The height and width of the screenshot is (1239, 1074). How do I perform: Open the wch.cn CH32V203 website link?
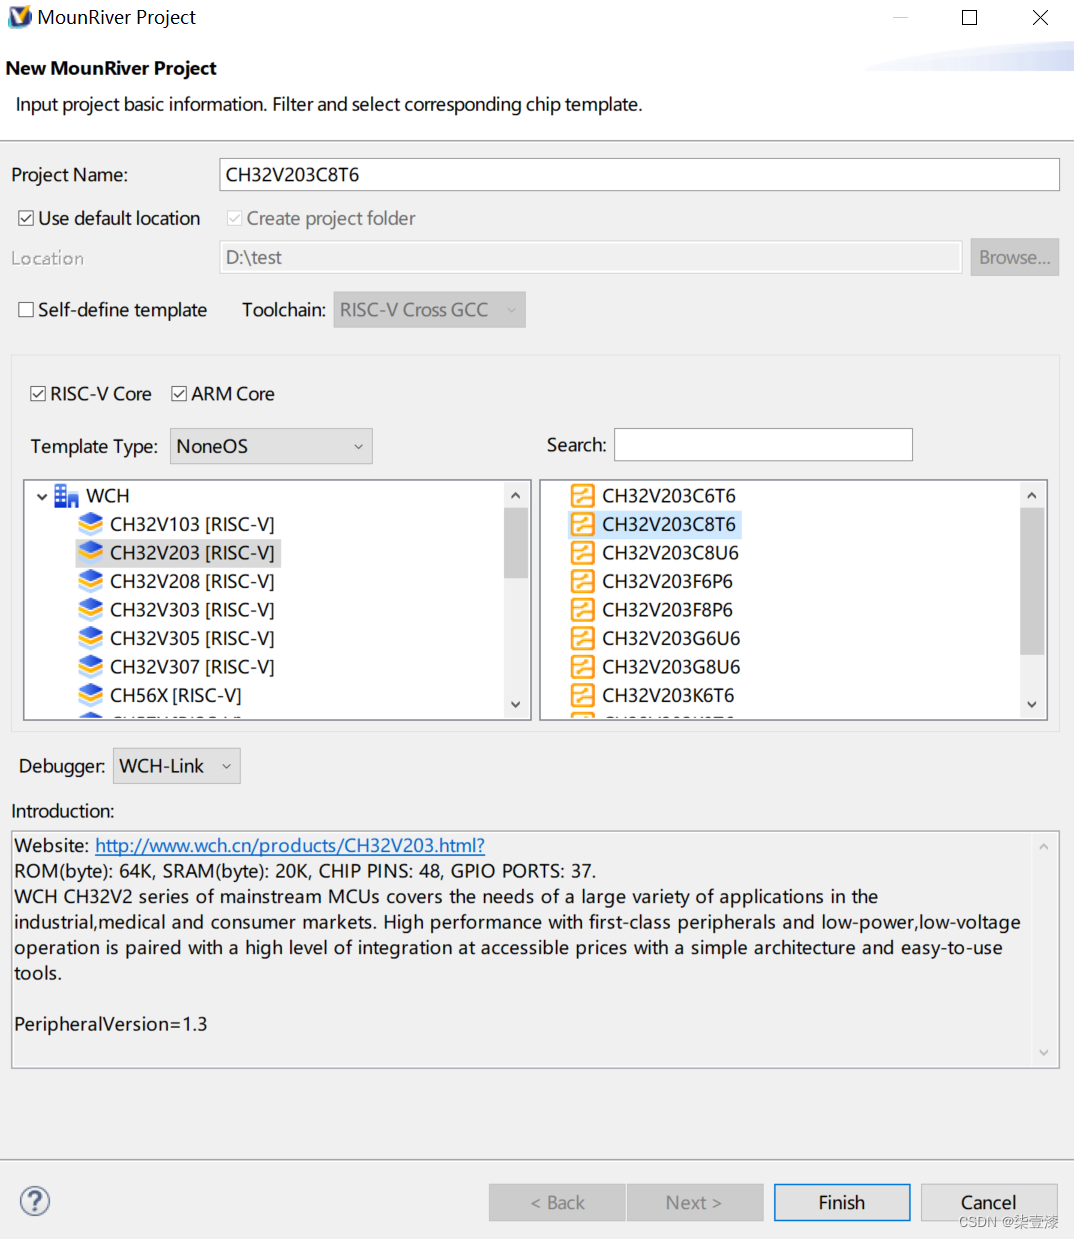pyautogui.click(x=290, y=846)
